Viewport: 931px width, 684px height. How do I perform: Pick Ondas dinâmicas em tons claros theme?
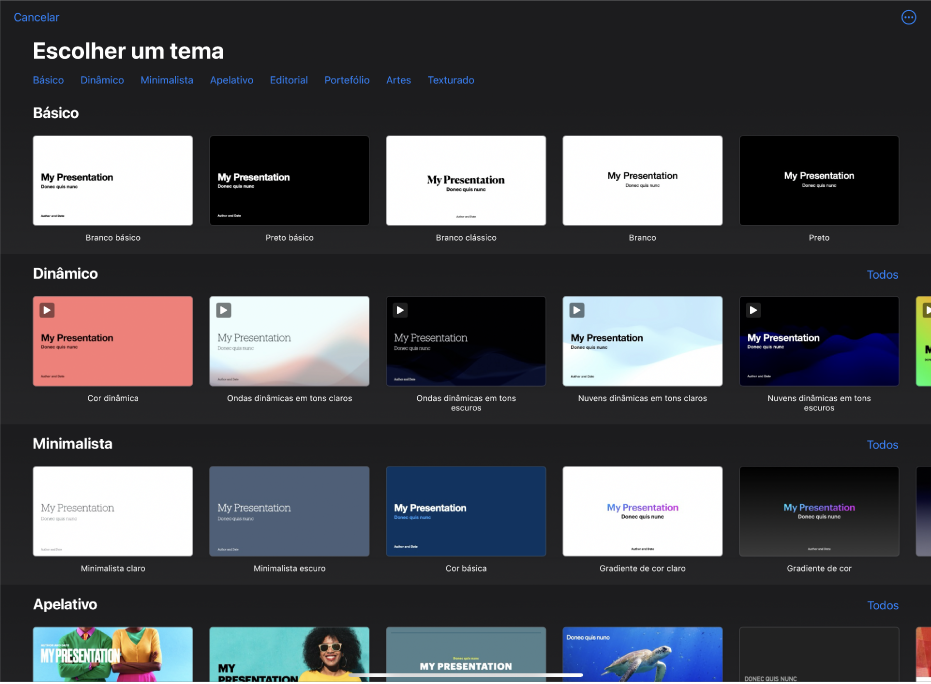tap(289, 341)
